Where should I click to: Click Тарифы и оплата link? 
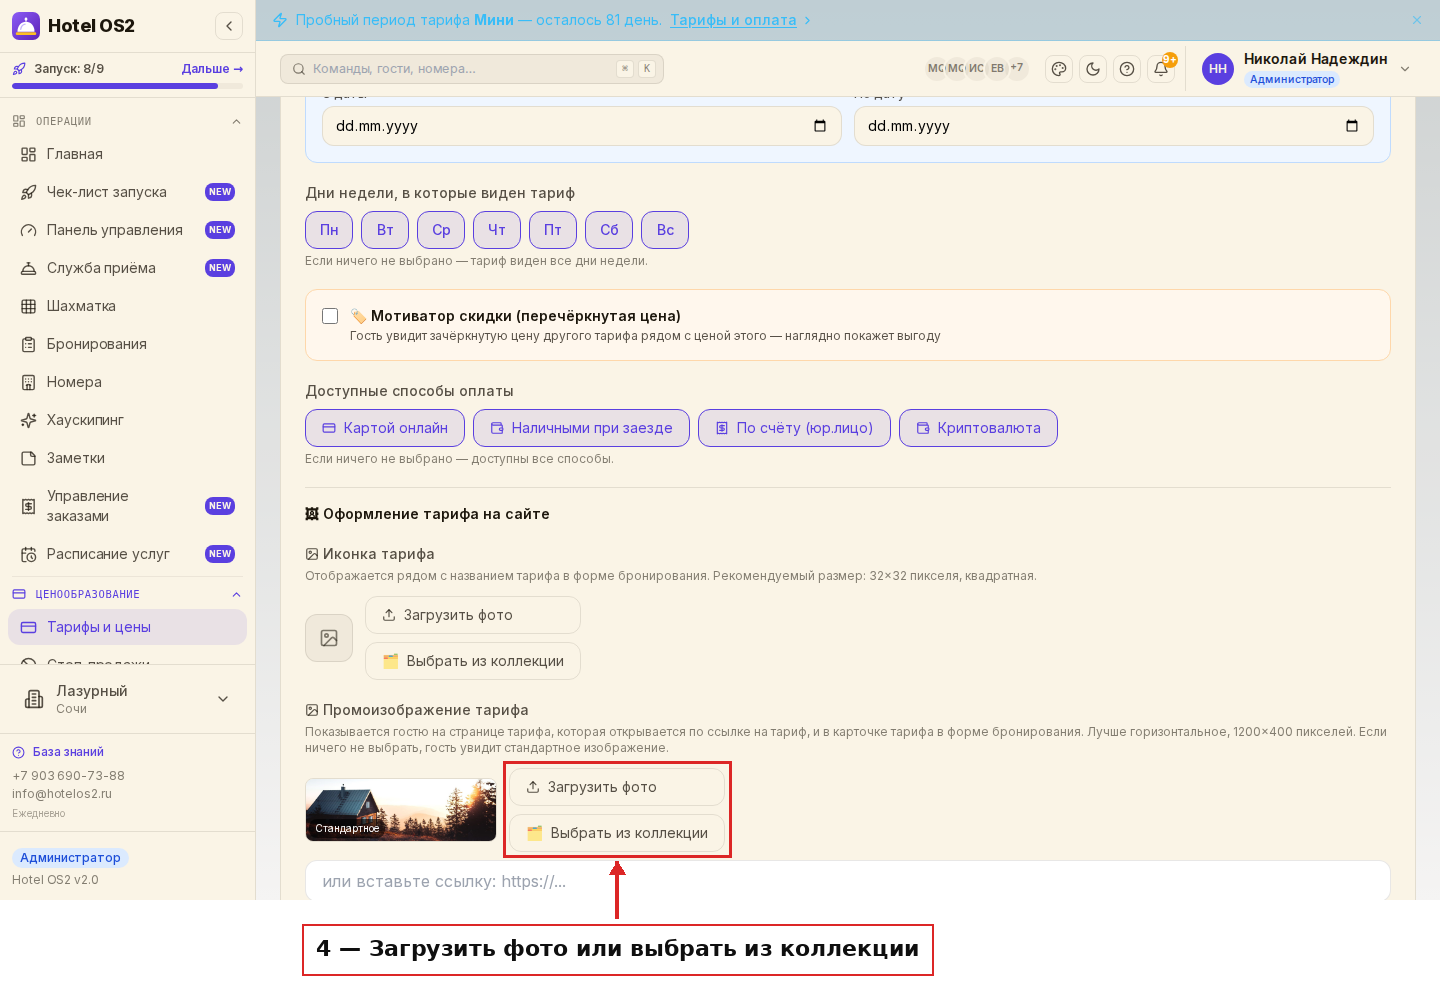[733, 20]
